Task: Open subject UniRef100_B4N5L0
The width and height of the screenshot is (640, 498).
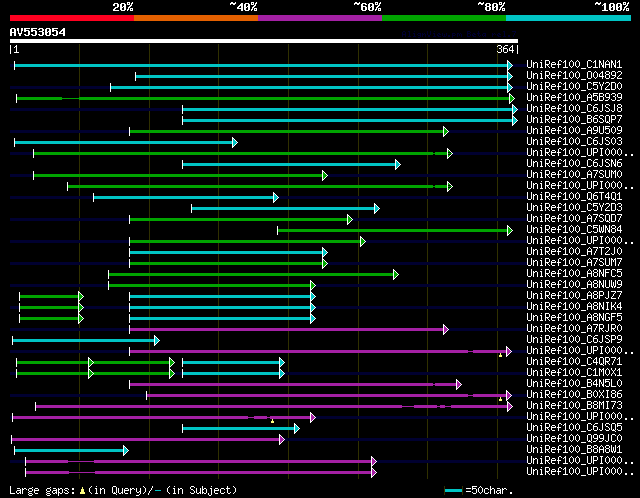Action: pos(574,384)
